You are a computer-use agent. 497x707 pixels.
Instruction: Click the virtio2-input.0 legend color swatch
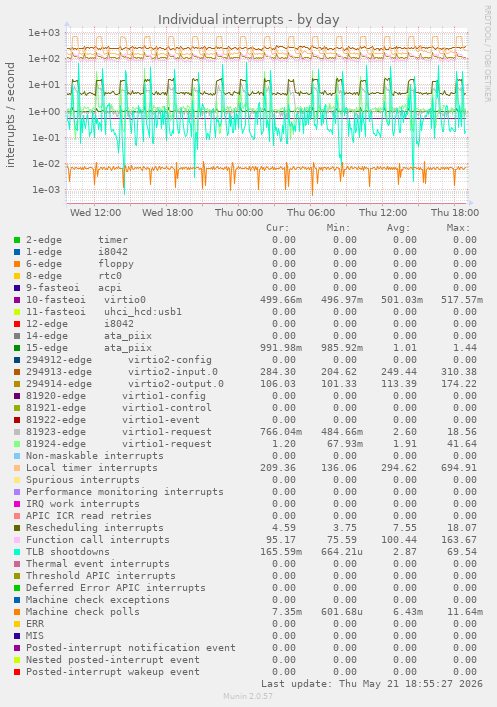(17, 372)
